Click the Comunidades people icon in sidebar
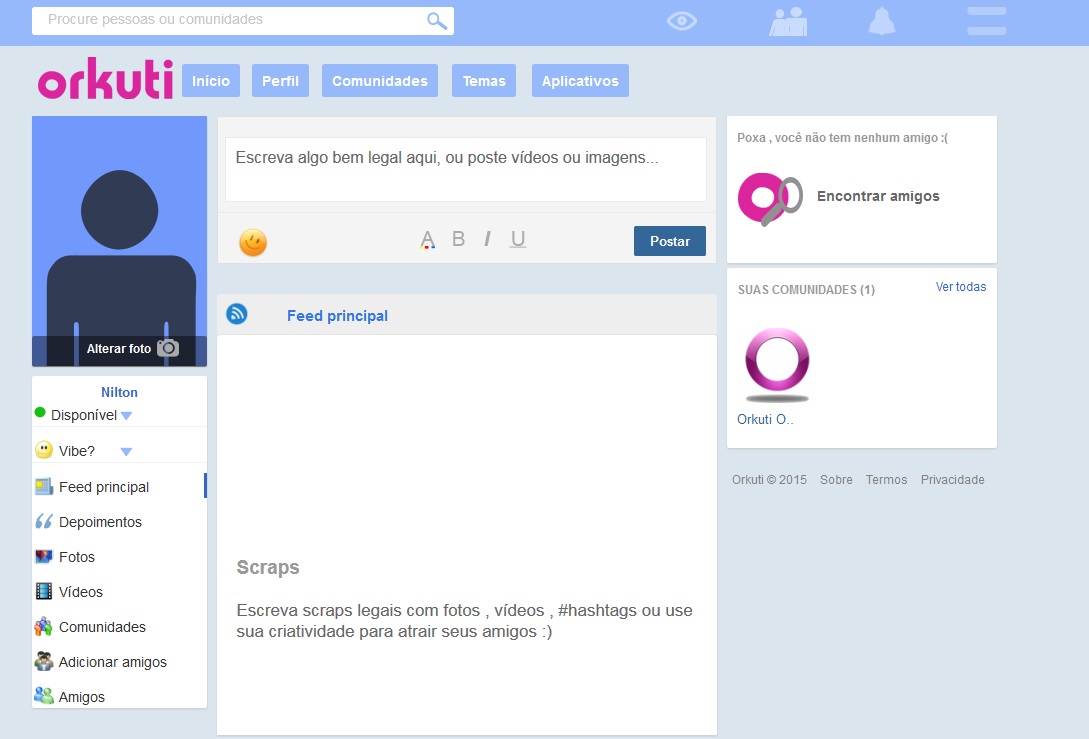1089x739 pixels. tap(44, 626)
